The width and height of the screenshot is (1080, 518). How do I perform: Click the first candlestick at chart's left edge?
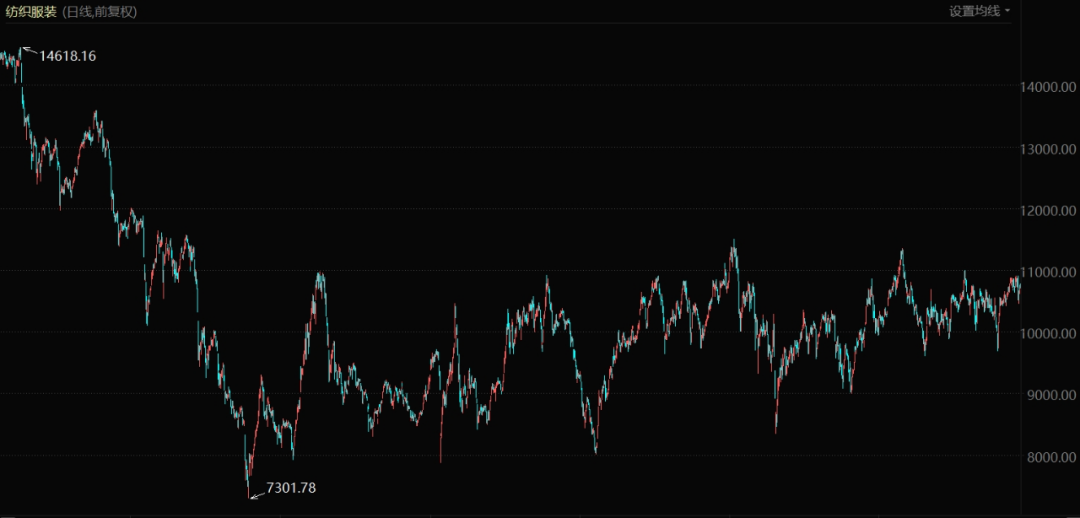[2, 58]
